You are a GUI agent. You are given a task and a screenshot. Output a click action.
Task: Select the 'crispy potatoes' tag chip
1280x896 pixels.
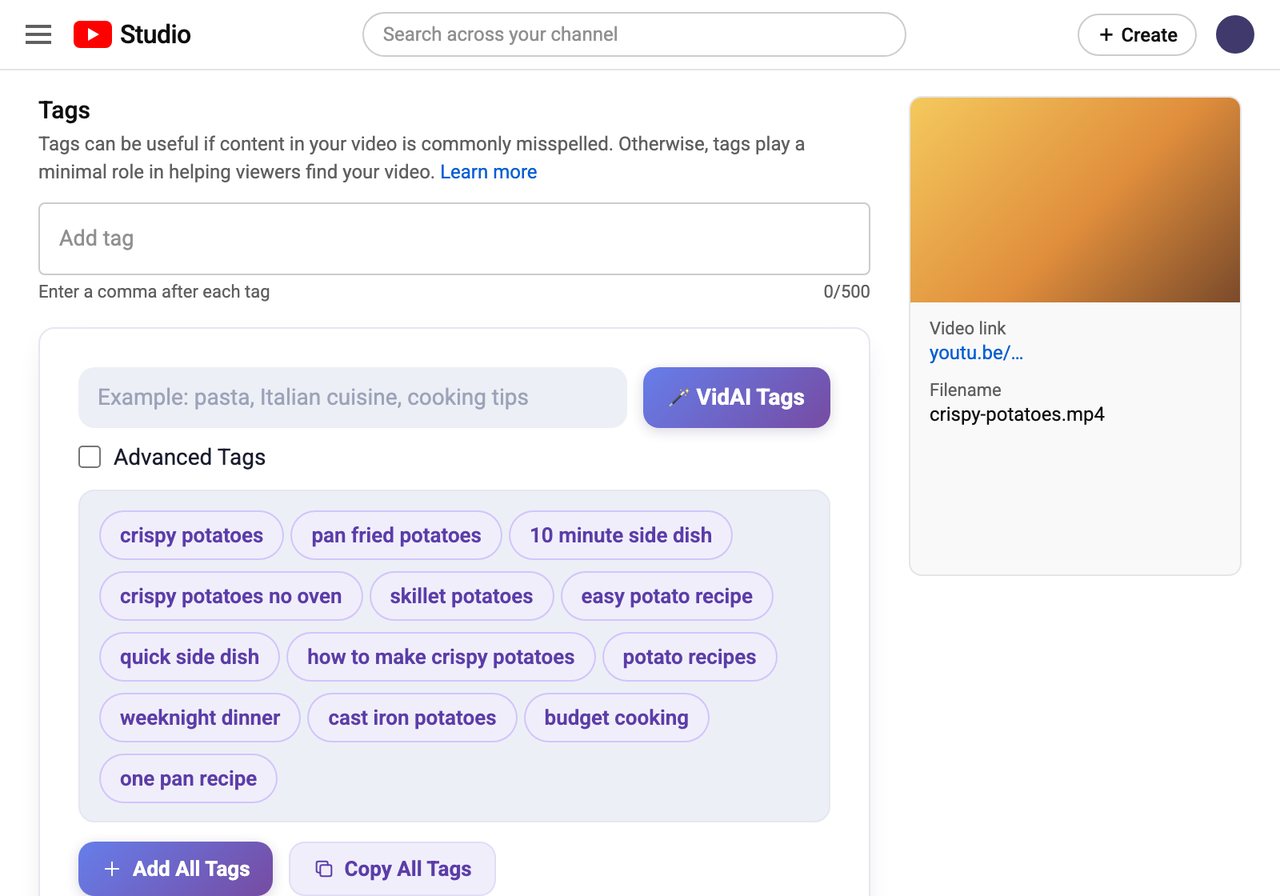pyautogui.click(x=191, y=536)
